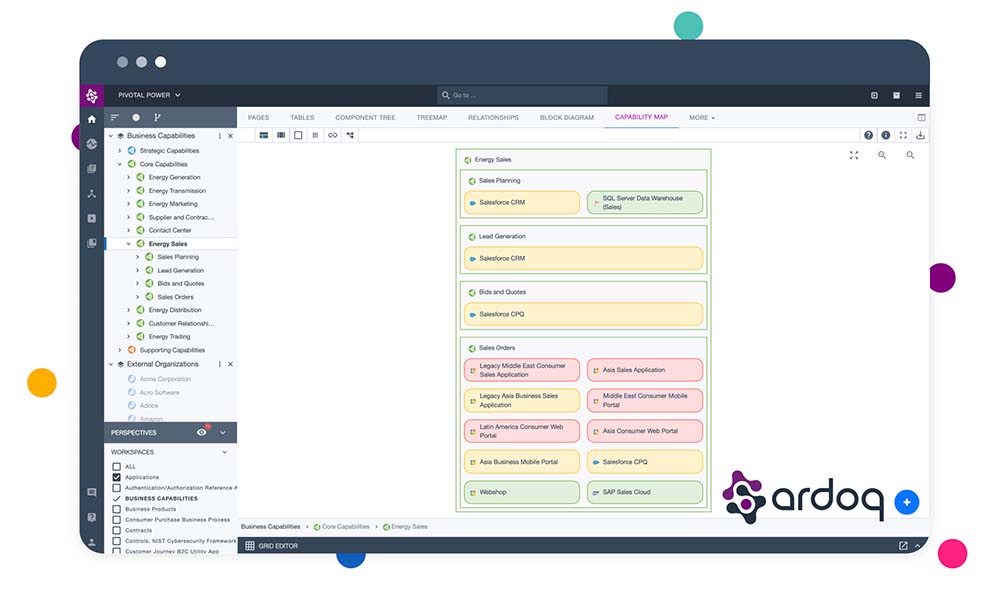Toggle the BUSINESS CAPABILITIES workspace checkmark

116,499
